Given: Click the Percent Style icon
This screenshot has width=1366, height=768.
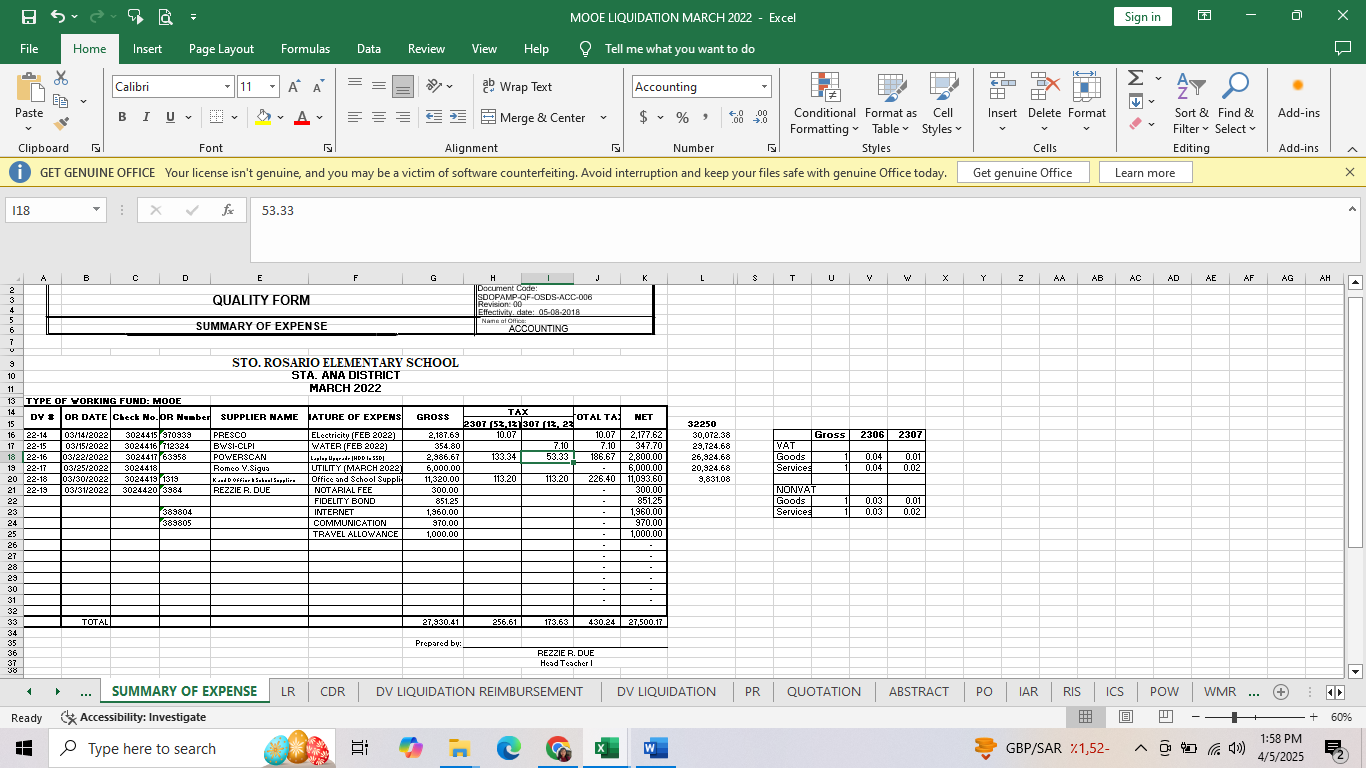Looking at the screenshot, I should point(682,117).
